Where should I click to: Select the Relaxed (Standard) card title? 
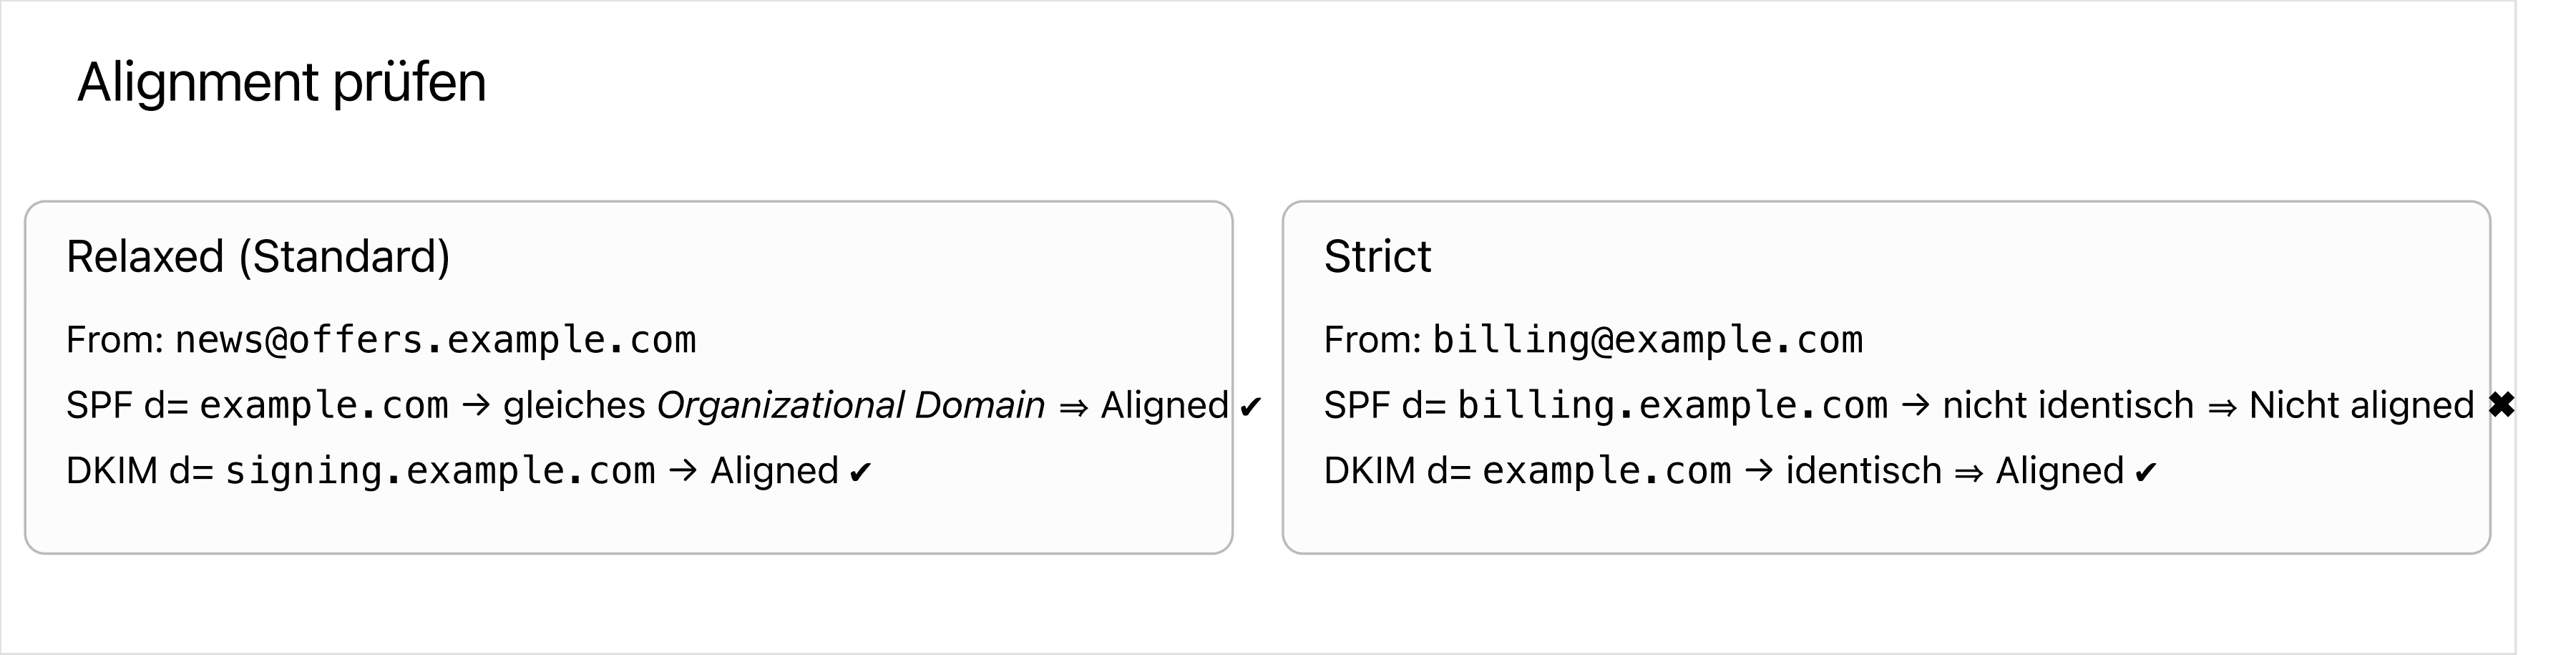click(258, 257)
